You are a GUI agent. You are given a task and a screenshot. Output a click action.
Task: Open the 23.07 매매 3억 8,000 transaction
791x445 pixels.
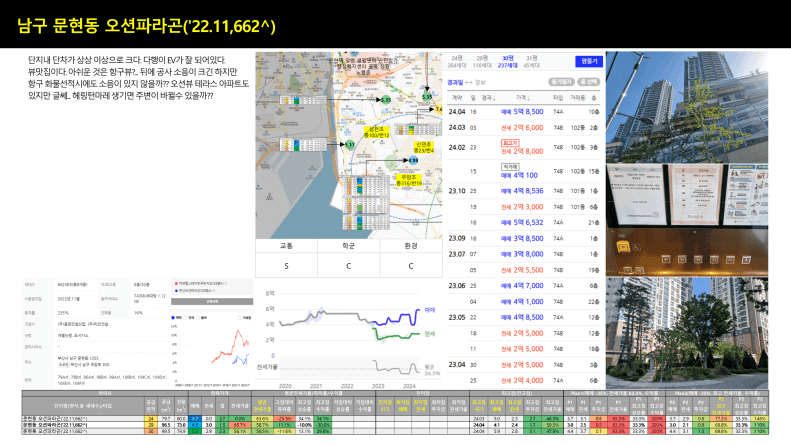[x=523, y=254]
